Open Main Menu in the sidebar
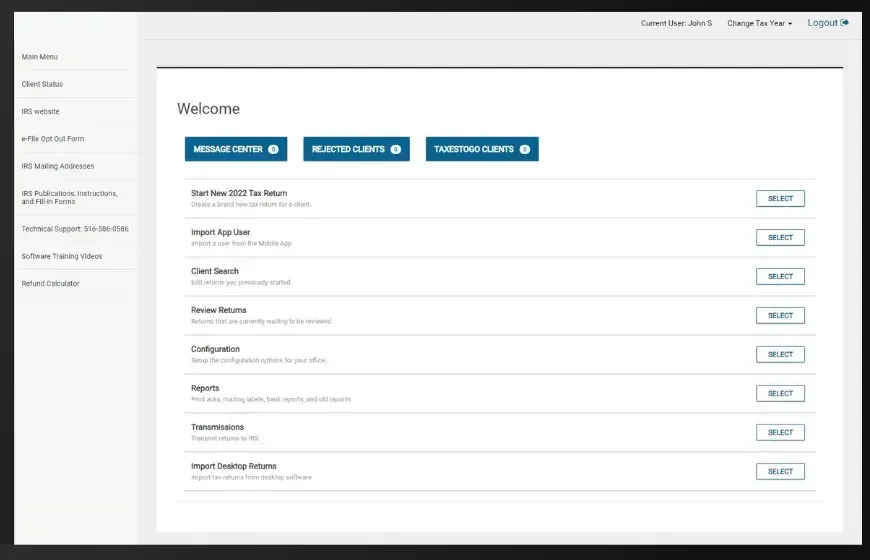Viewport: 870px width, 560px height. click(x=39, y=57)
